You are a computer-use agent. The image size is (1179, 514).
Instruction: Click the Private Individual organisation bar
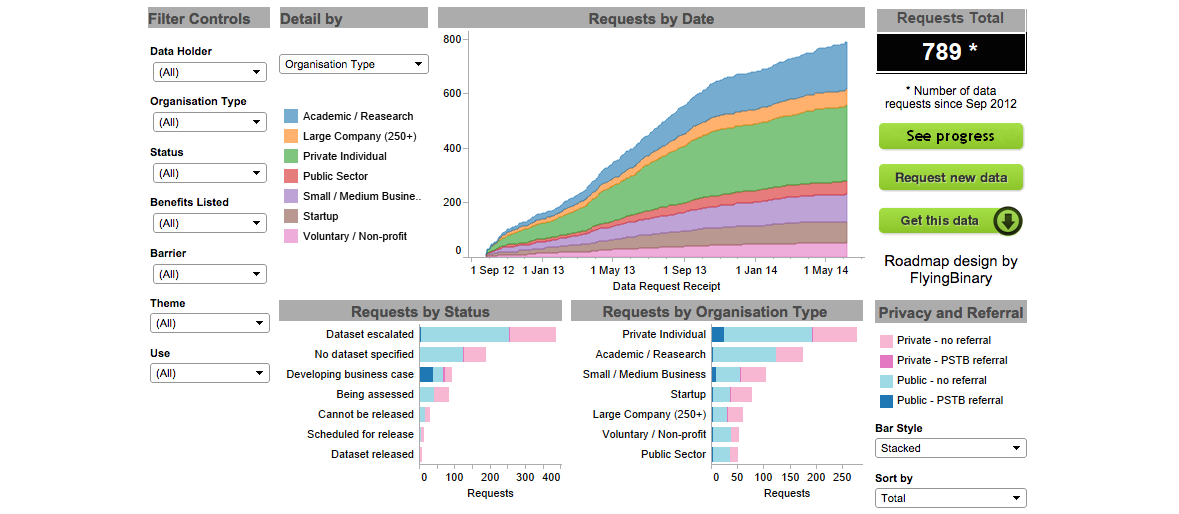pos(784,334)
